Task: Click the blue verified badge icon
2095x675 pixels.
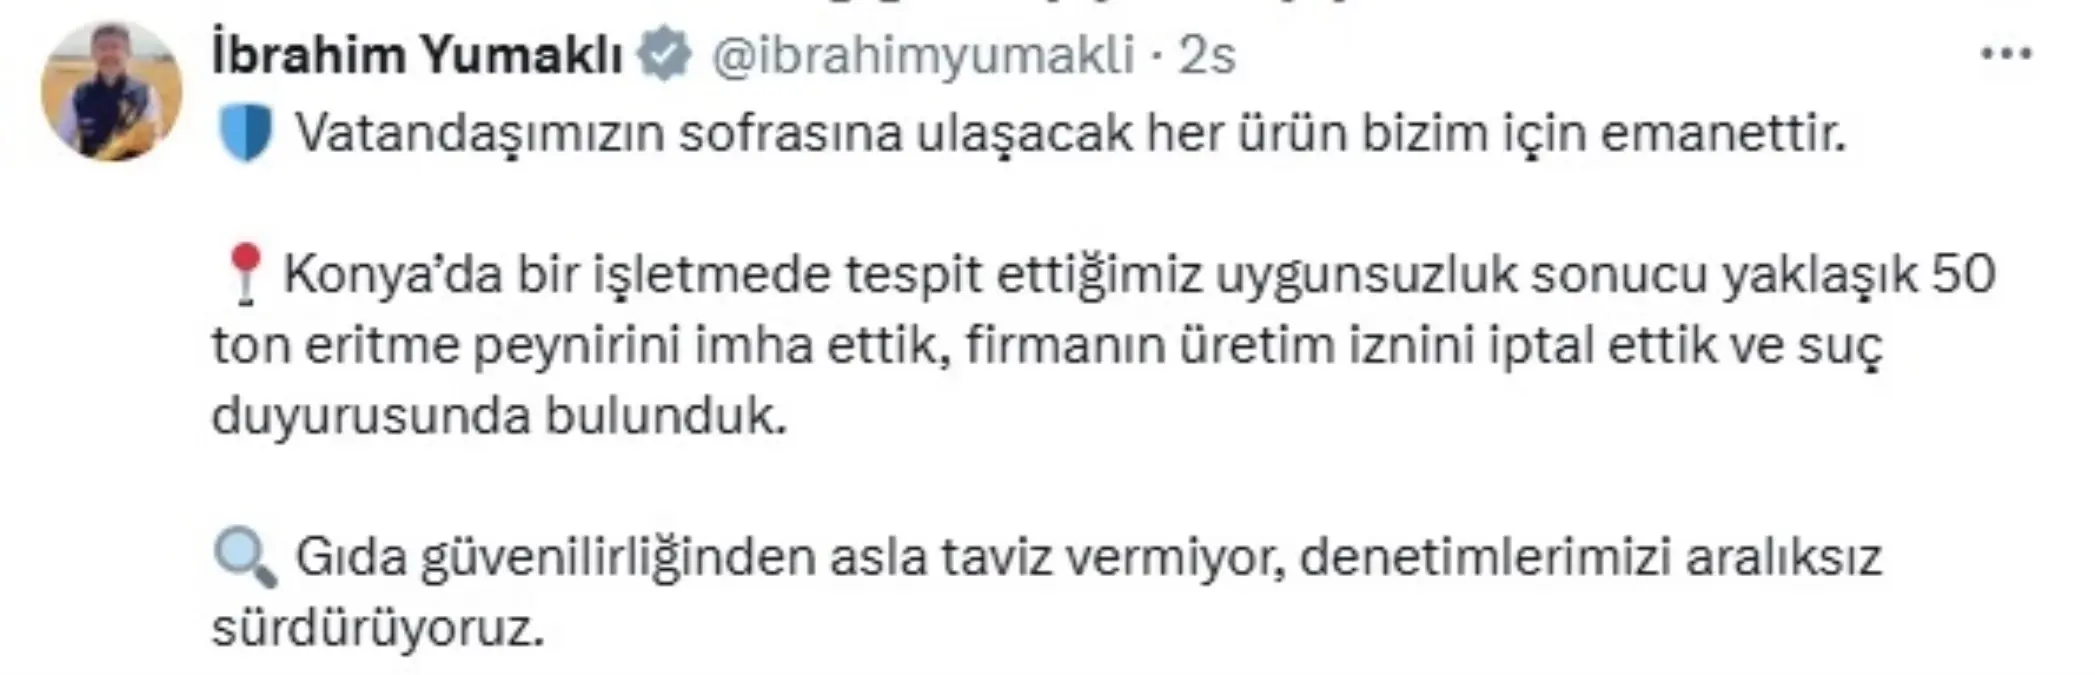Action: (665, 55)
